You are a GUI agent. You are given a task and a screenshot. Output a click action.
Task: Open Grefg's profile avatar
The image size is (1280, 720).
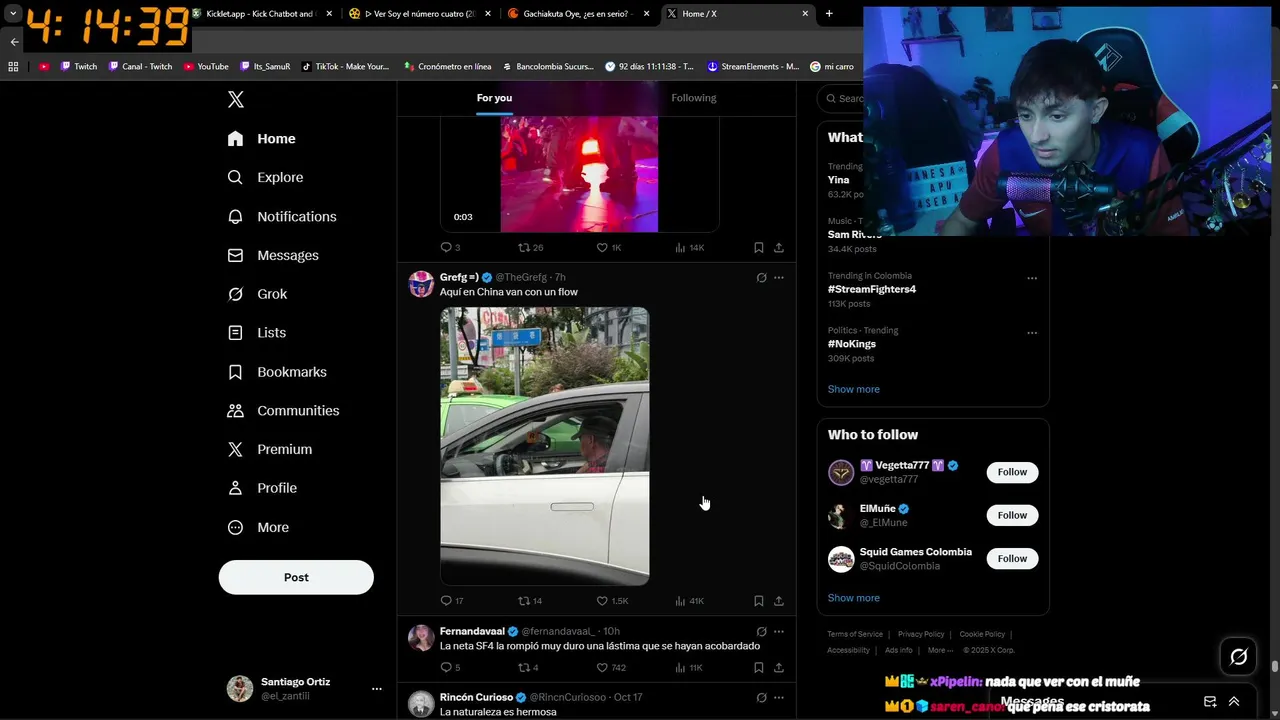point(421,284)
